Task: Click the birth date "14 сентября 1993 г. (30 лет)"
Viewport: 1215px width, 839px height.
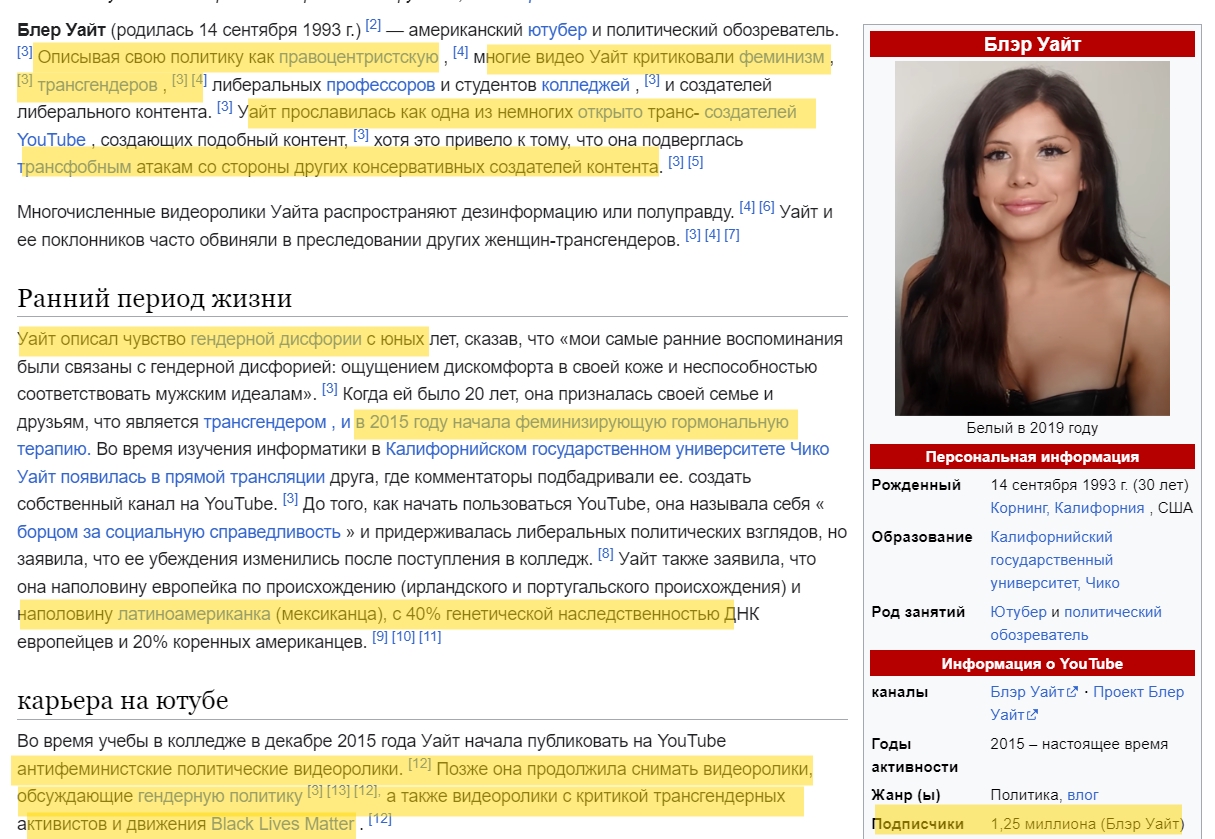Action: pyautogui.click(x=1089, y=485)
